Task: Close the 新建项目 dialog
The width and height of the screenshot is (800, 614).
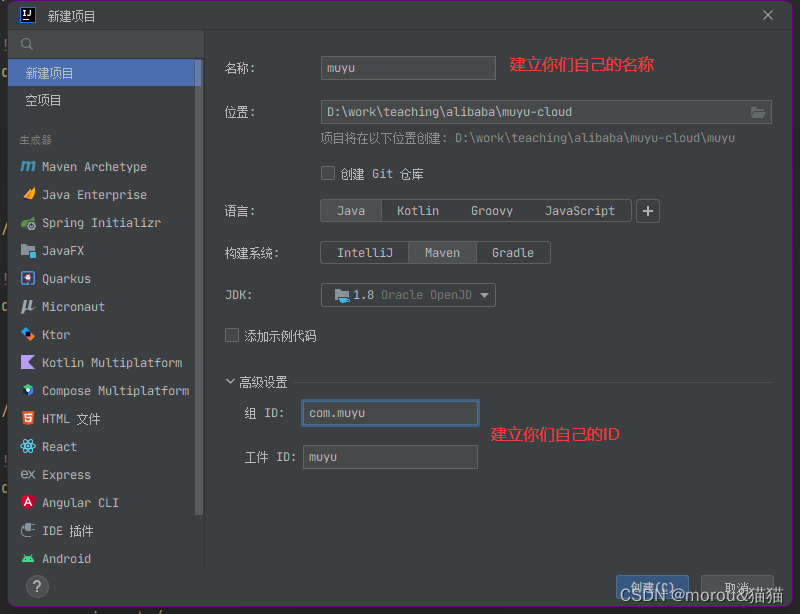Action: (x=768, y=15)
